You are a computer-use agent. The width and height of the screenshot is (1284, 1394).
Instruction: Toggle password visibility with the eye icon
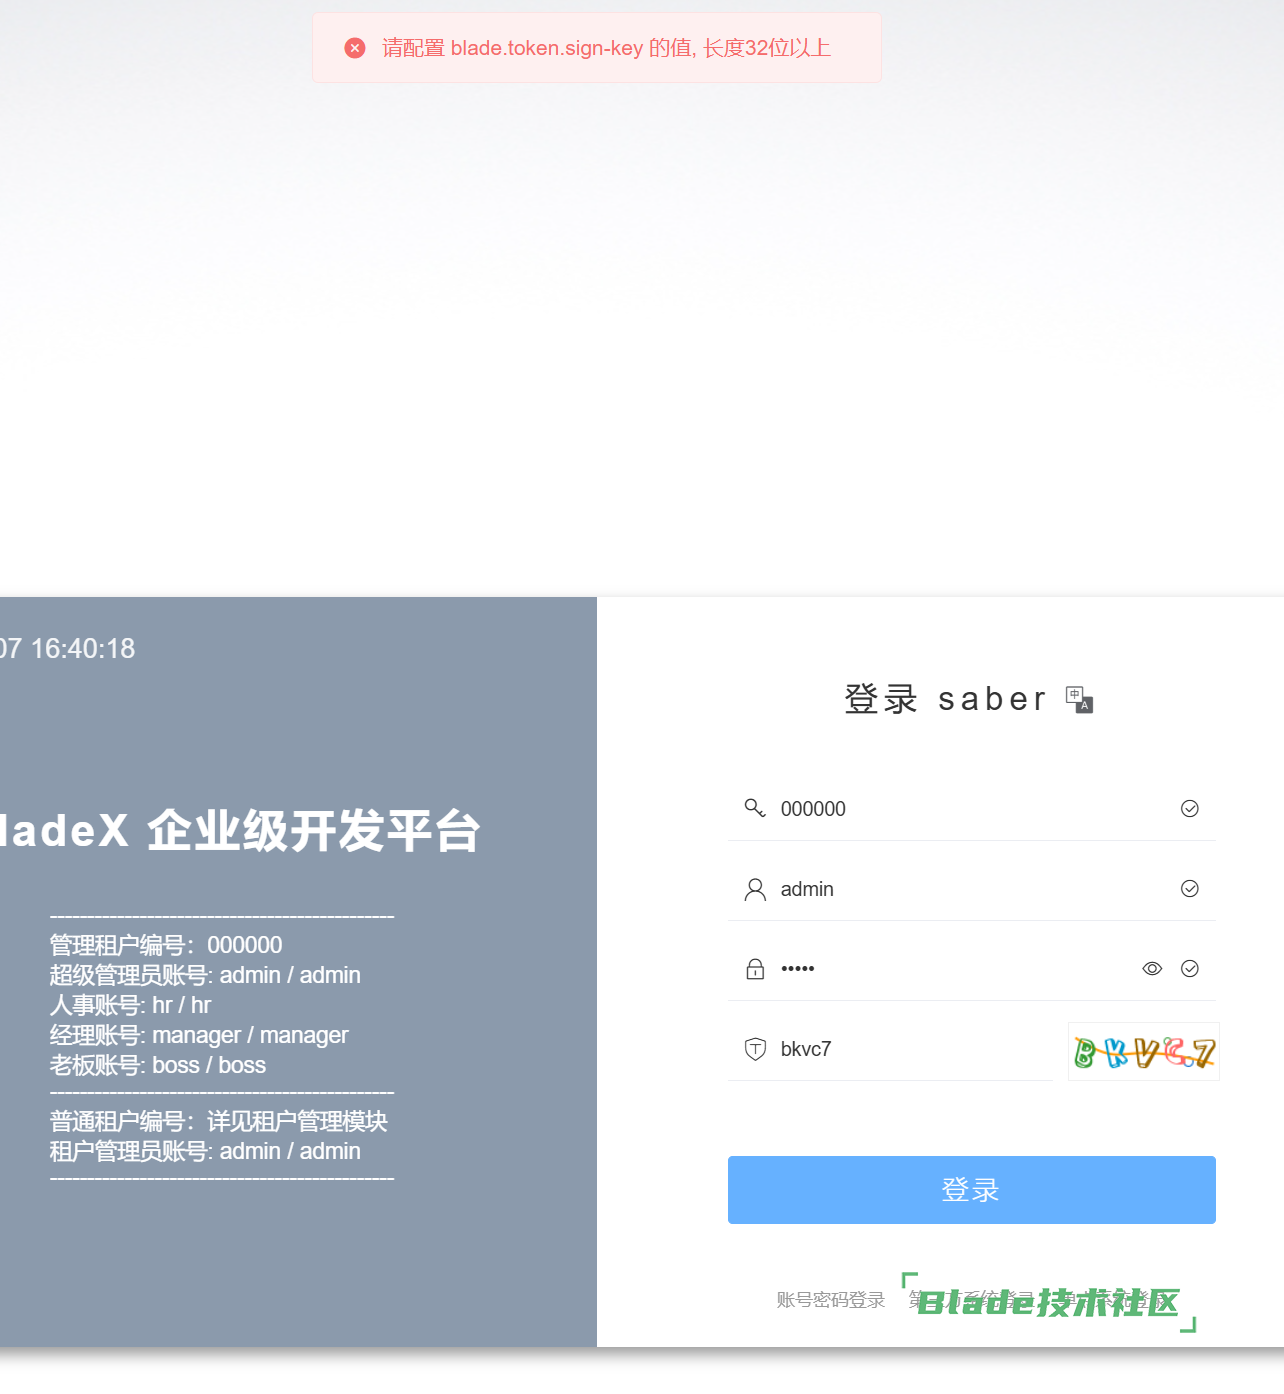(1152, 969)
